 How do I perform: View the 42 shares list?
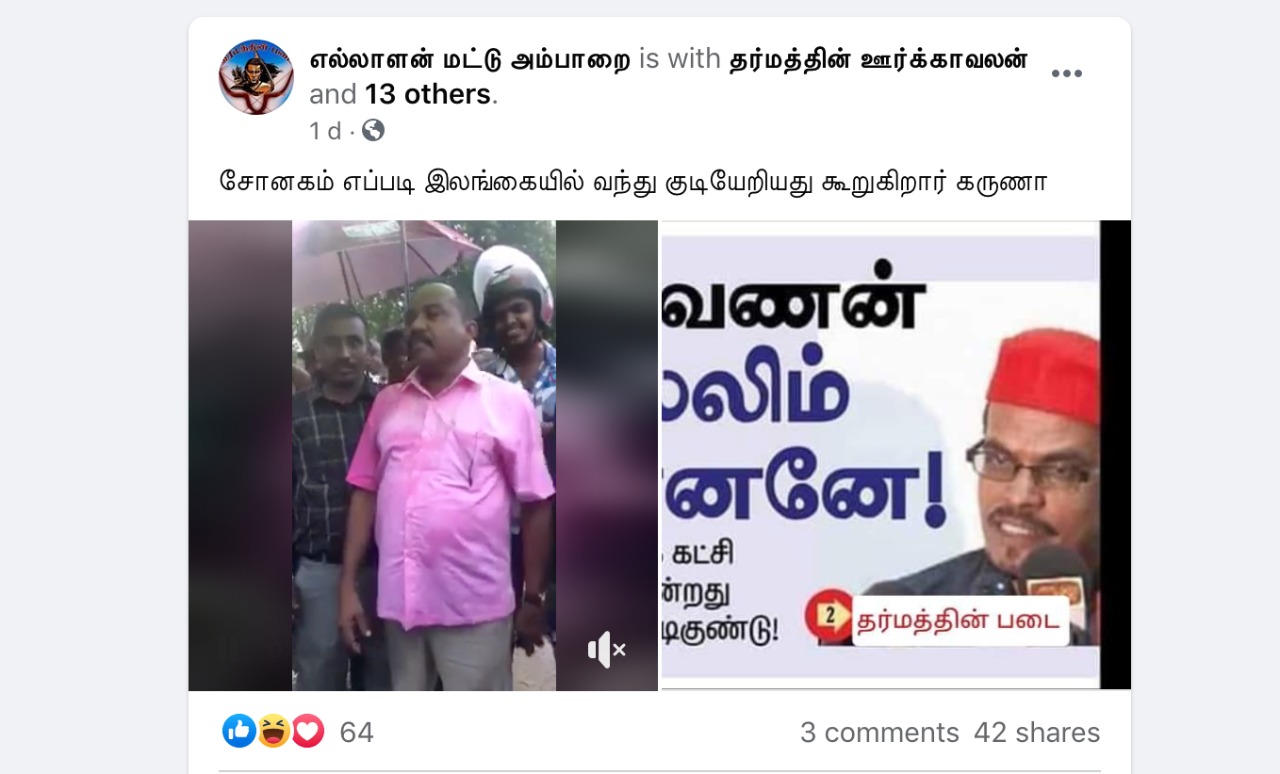(x=1037, y=732)
